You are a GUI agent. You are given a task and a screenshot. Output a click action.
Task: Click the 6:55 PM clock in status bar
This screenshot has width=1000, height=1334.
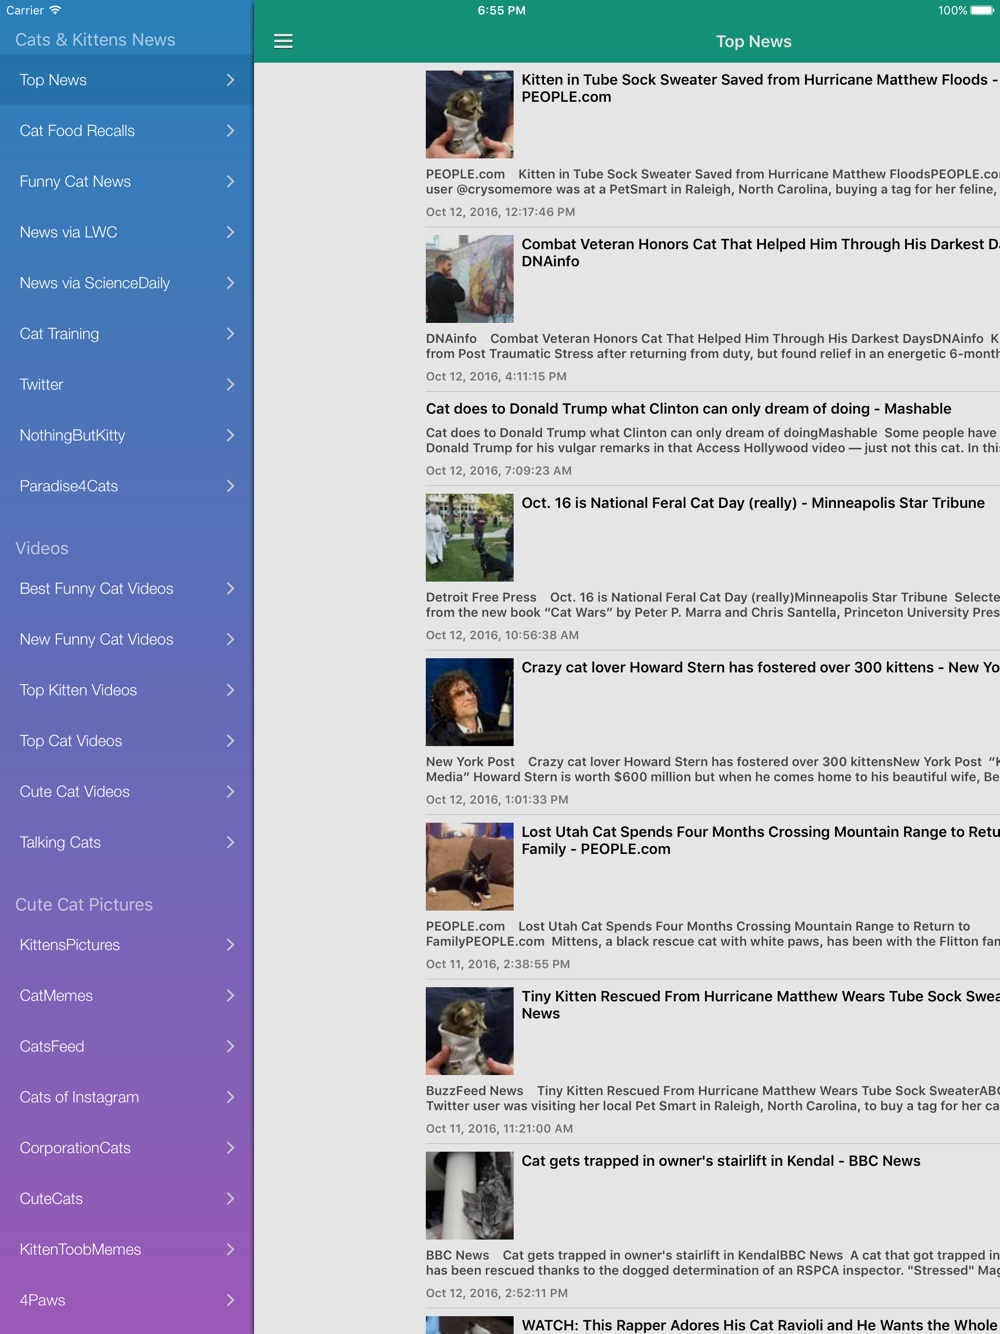click(501, 10)
